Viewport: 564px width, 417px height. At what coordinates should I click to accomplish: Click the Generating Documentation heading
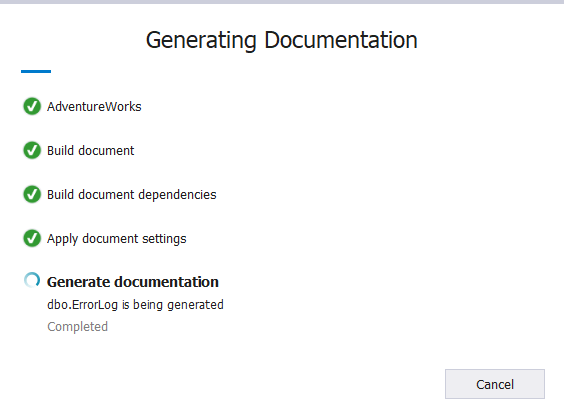(282, 40)
